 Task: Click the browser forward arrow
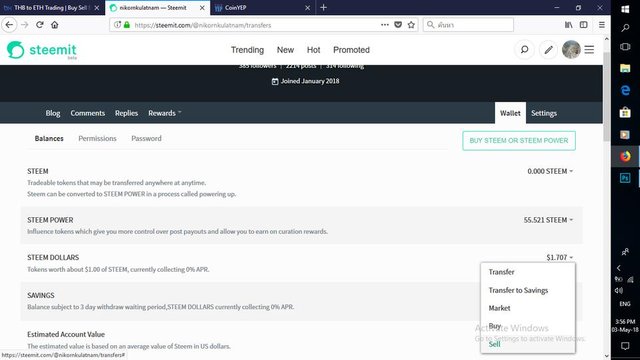coord(24,25)
